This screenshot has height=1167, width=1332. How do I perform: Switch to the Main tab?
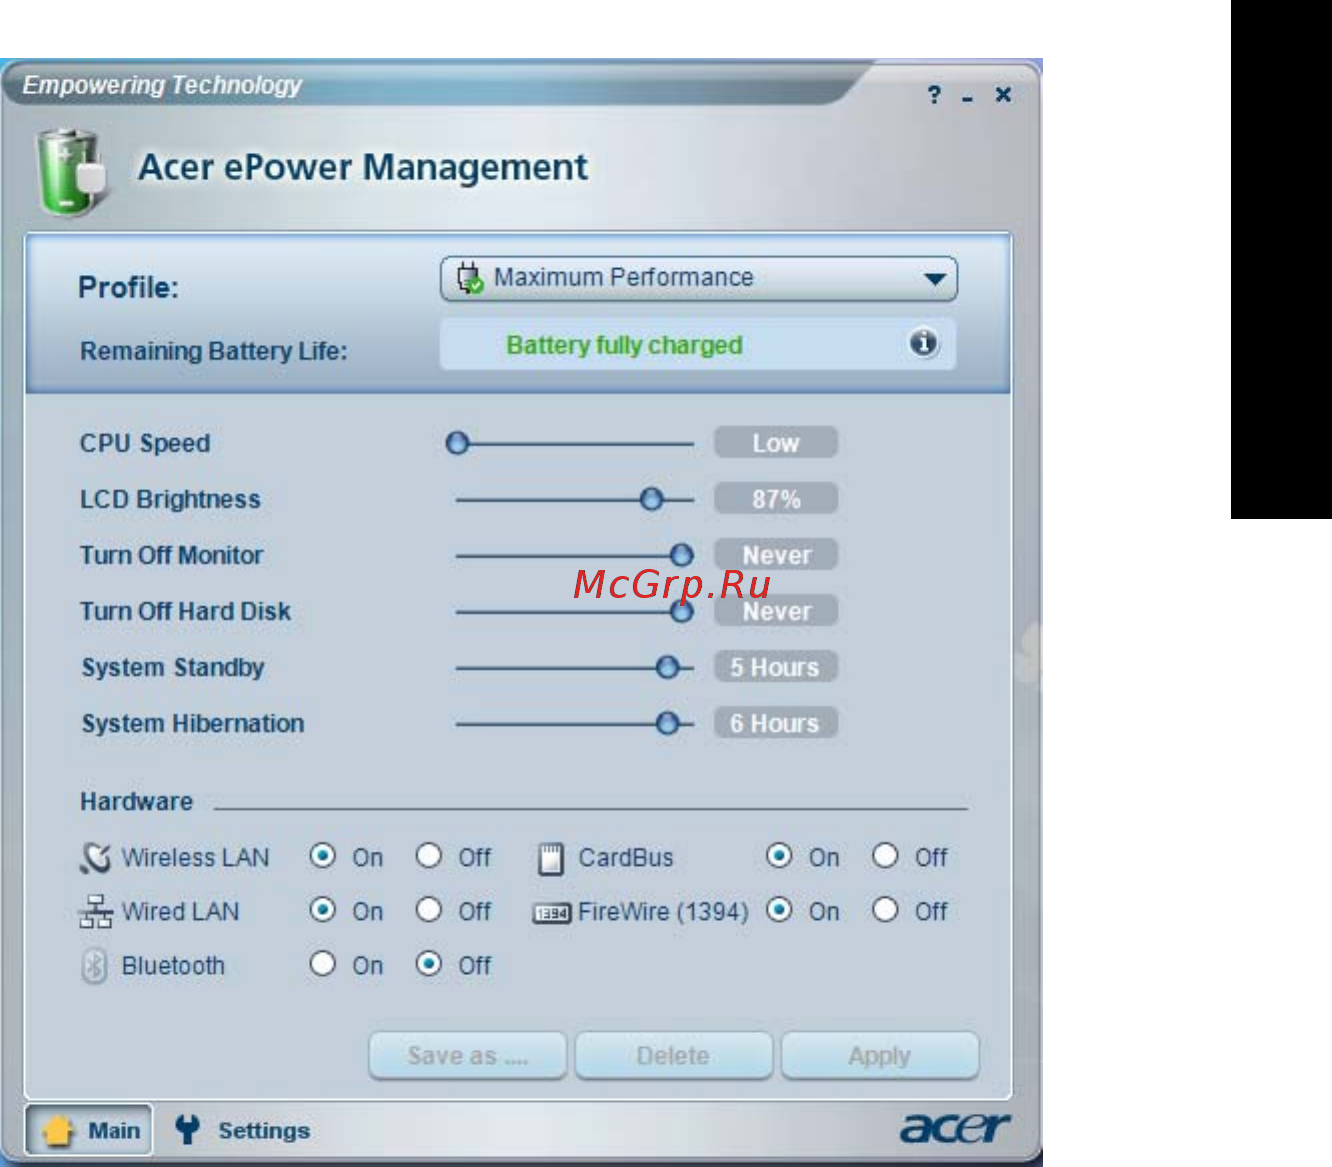coord(89,1130)
